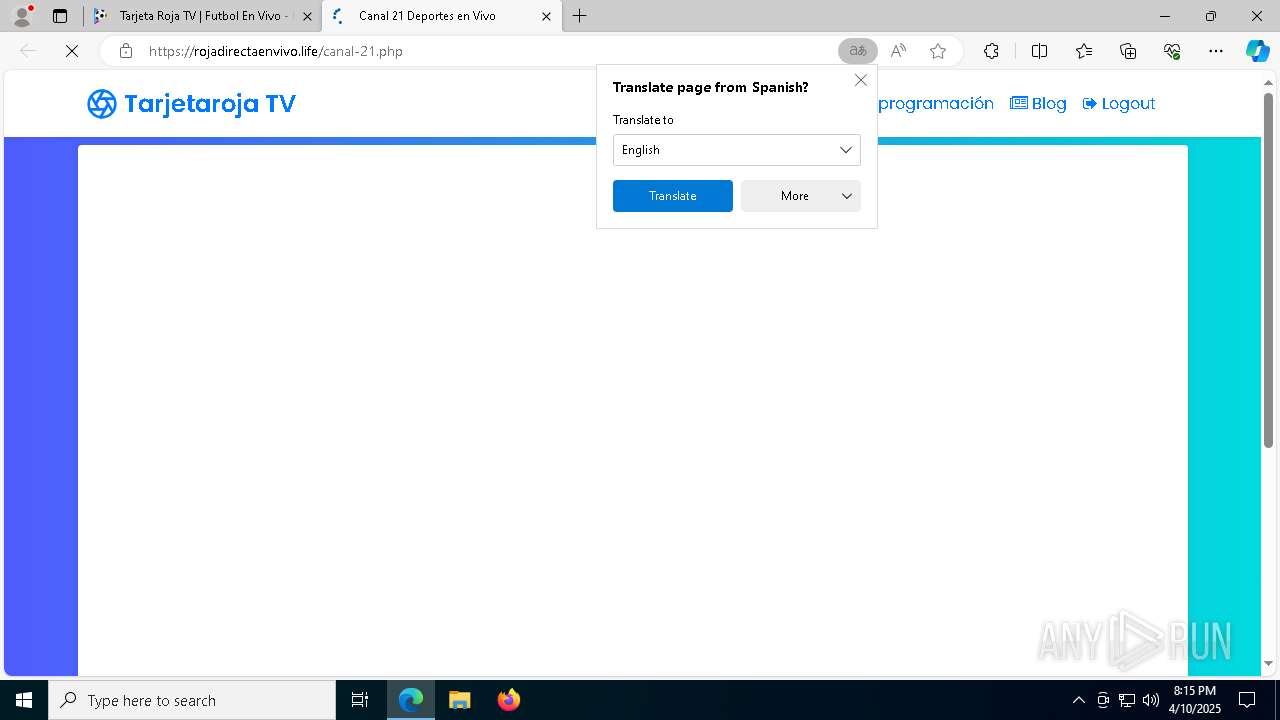This screenshot has height=720, width=1280.
Task: Click the taskbar search box
Action: pos(192,700)
